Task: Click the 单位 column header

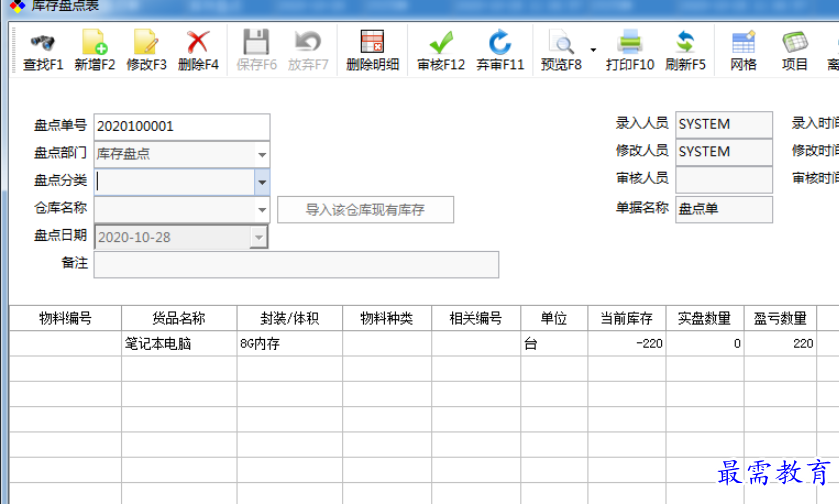Action: 554,318
